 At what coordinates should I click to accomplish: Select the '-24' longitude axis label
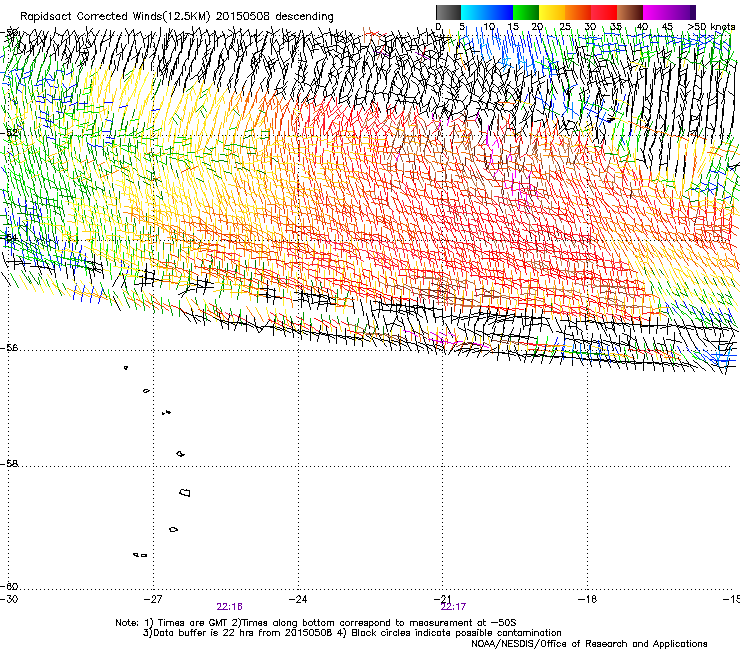click(x=298, y=599)
